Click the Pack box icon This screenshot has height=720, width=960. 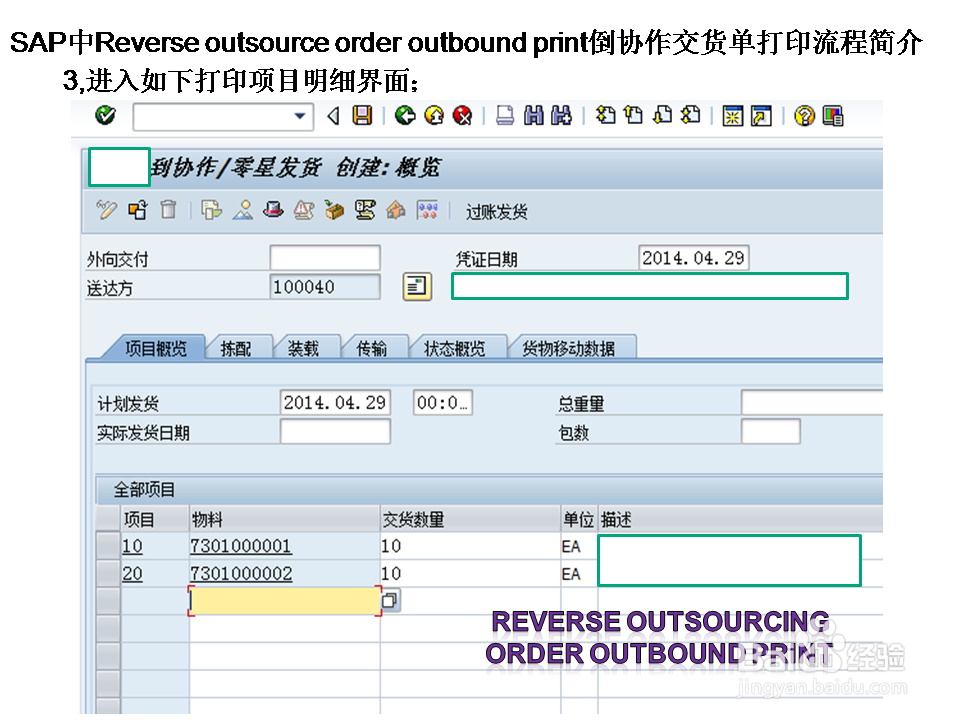tap(334, 210)
